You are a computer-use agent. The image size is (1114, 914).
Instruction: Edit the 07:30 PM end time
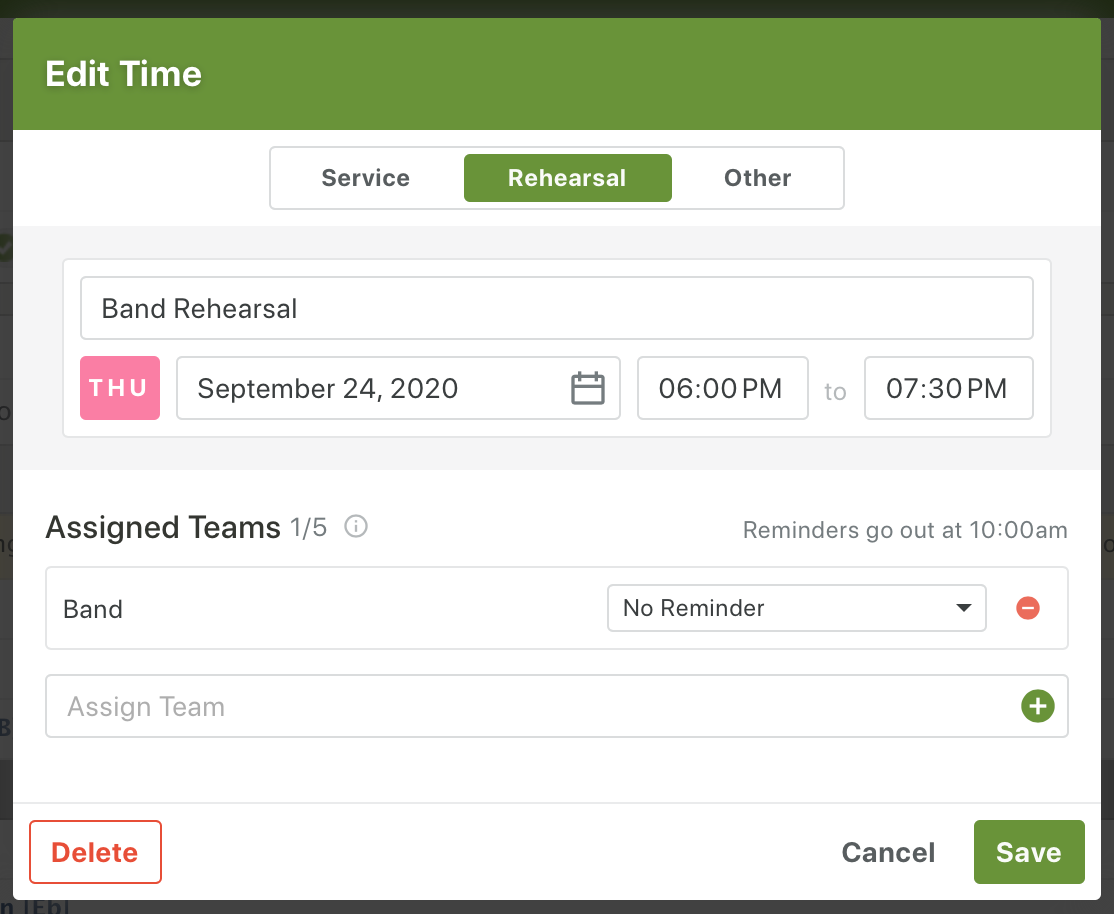(x=947, y=388)
